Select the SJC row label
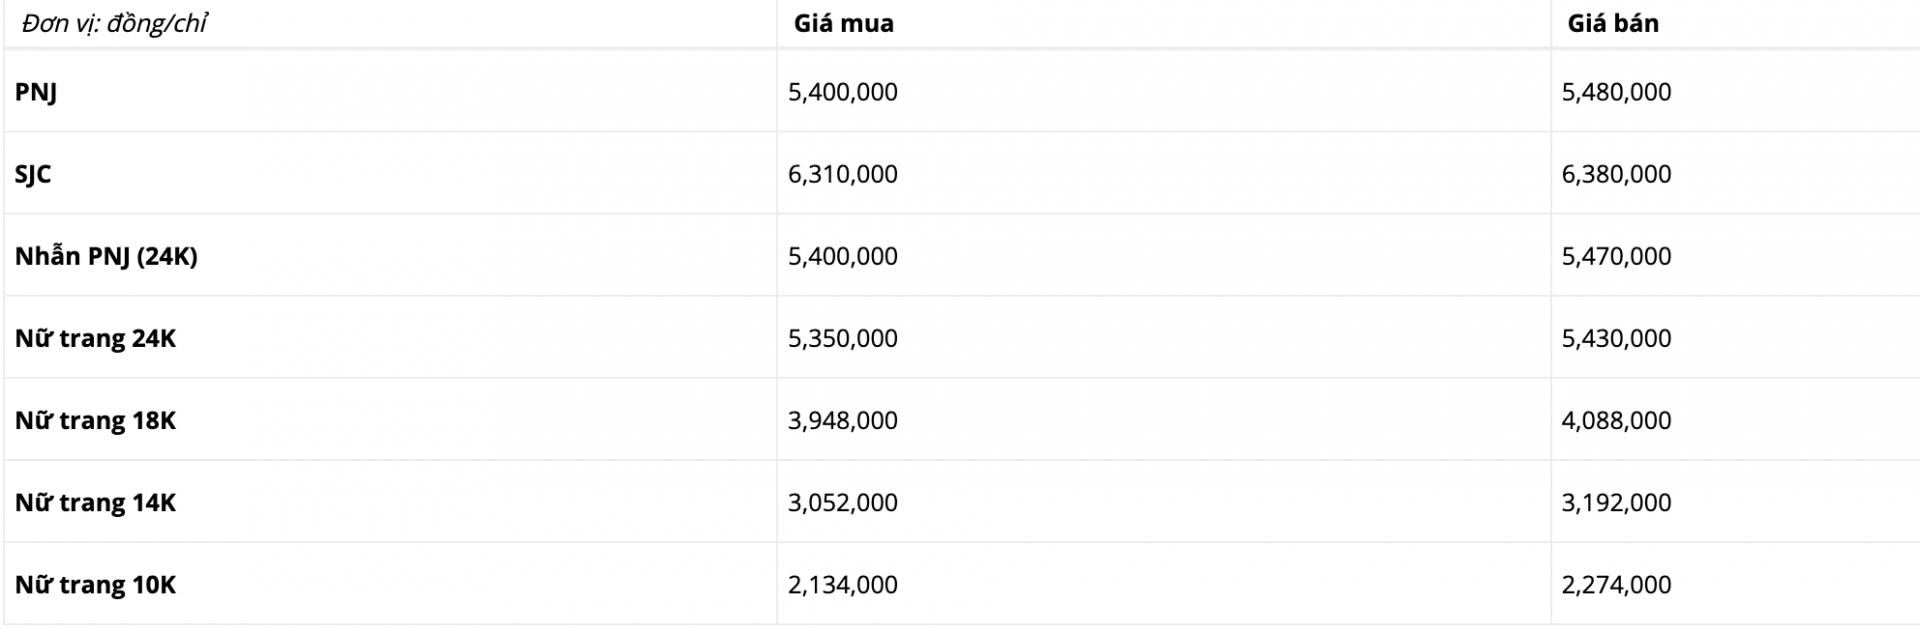The width and height of the screenshot is (1920, 632). [33, 174]
